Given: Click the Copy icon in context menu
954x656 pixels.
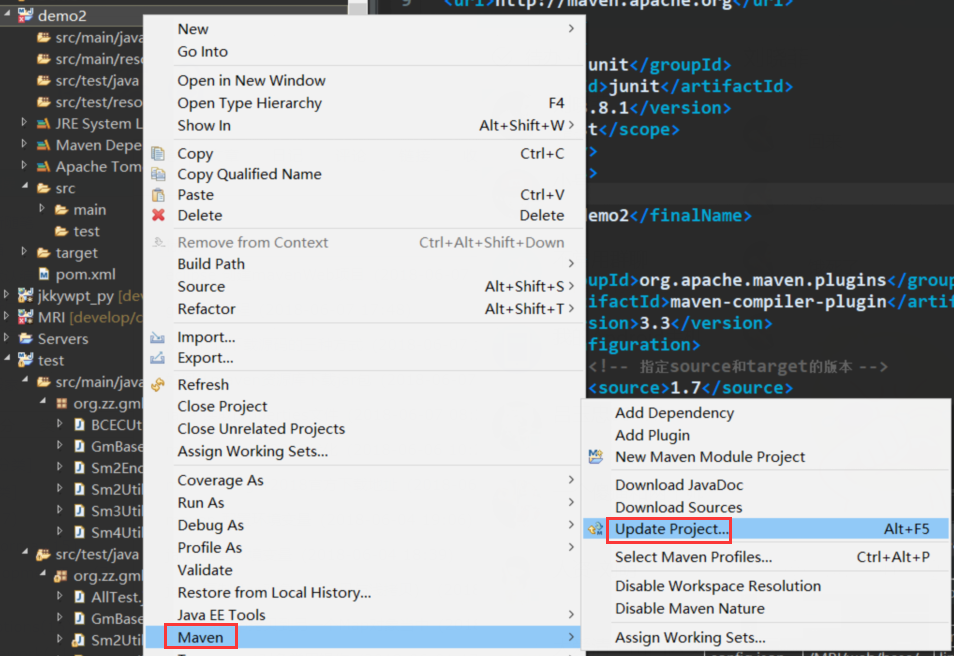Looking at the screenshot, I should pyautogui.click(x=158, y=153).
